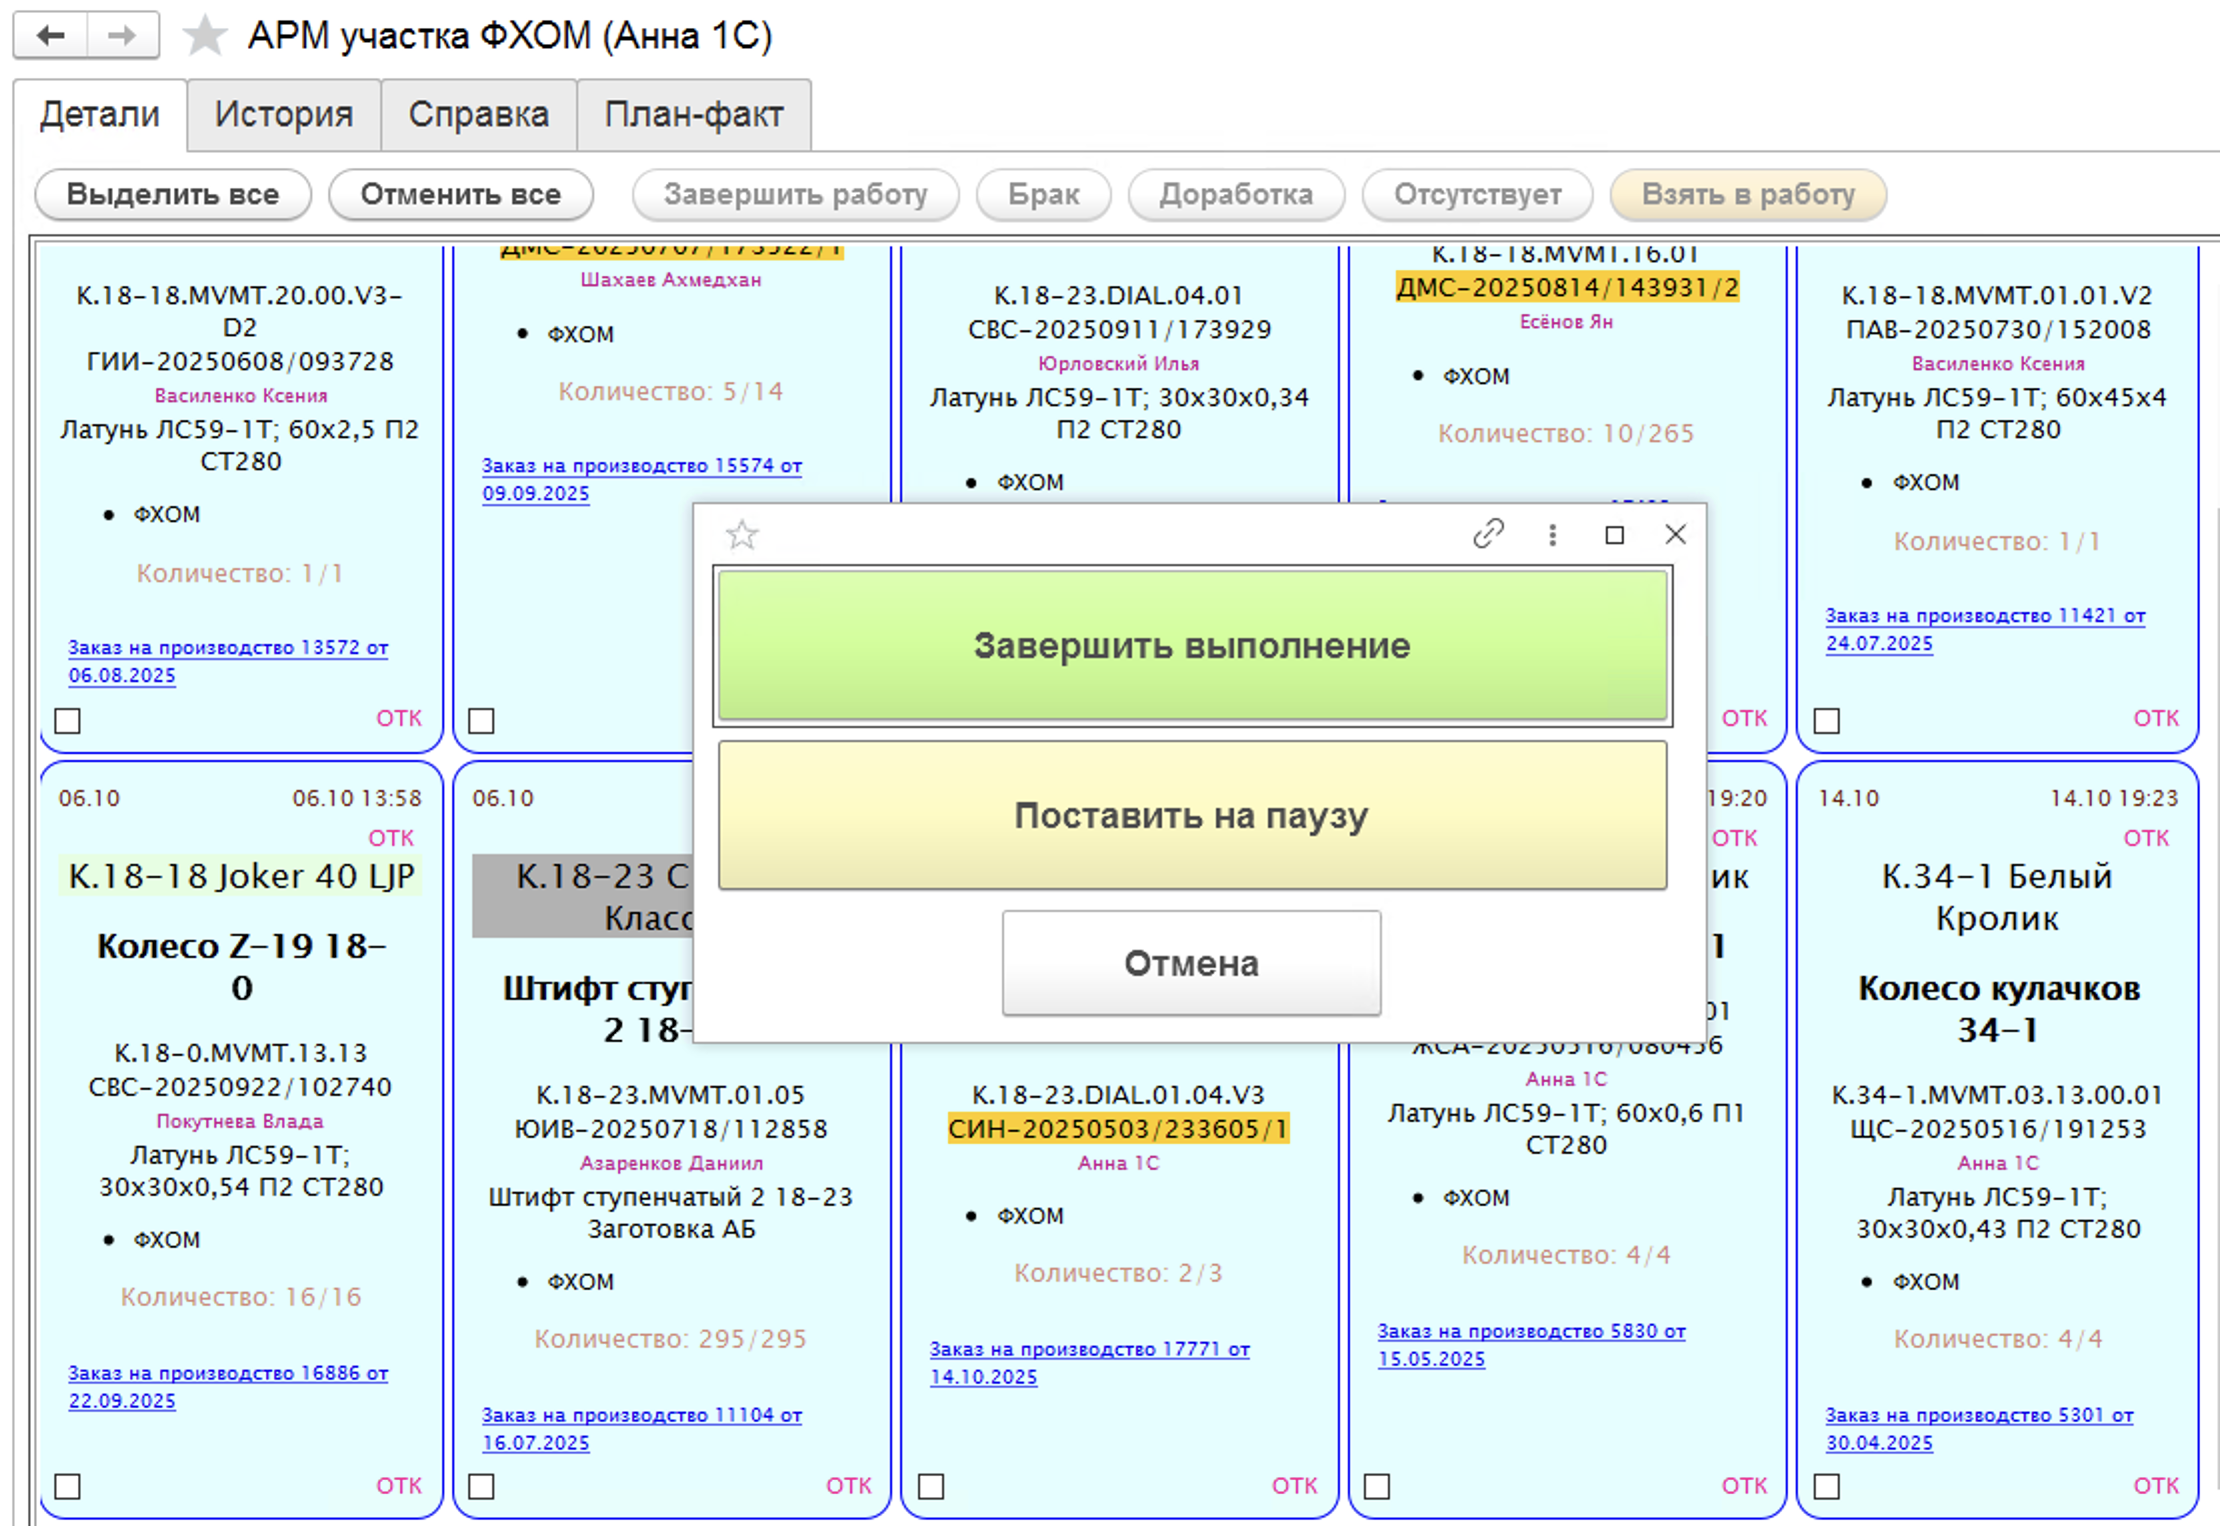Viewport: 2220px width, 1526px height.
Task: Open link Заказ на производство 16886
Action: [227, 1374]
